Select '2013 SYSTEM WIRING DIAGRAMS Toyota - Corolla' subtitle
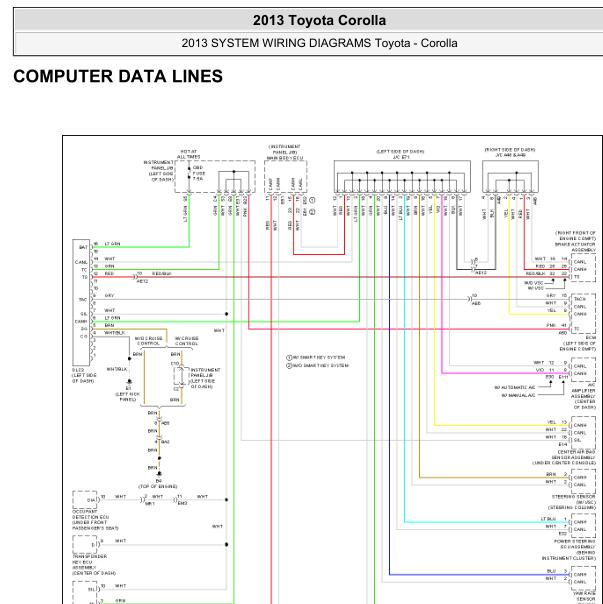Image resolution: width=603 pixels, height=604 pixels. coord(319,43)
